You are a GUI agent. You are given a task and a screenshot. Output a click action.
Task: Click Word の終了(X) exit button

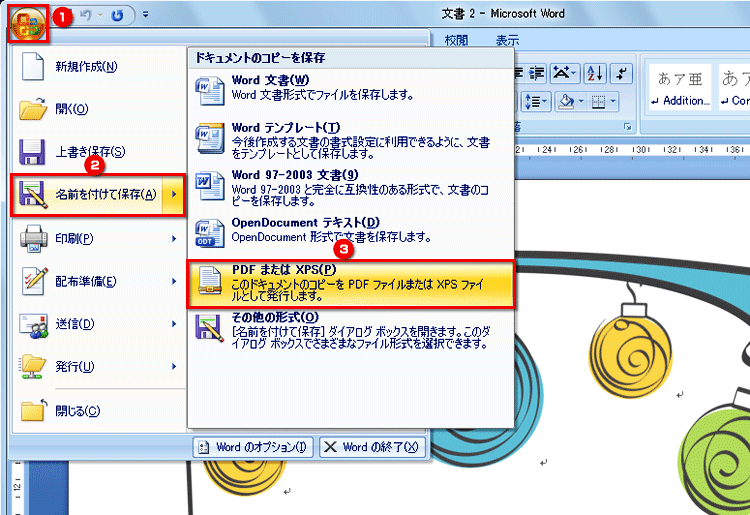[x=372, y=447]
